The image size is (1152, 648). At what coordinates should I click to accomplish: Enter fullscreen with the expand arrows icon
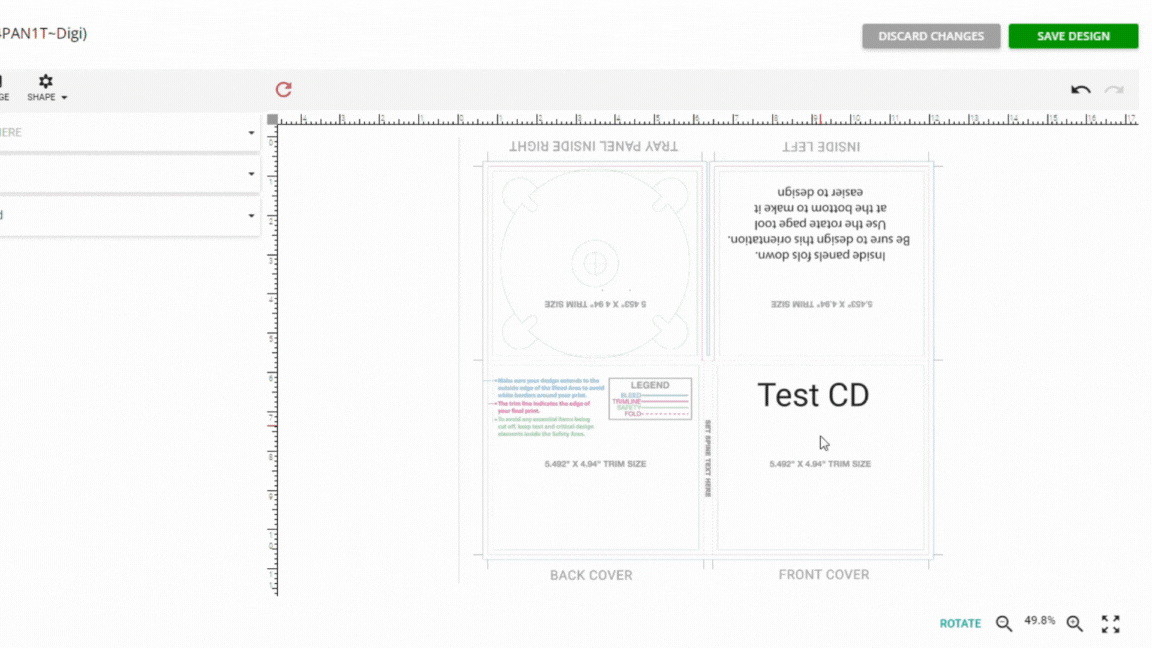[x=1111, y=623]
